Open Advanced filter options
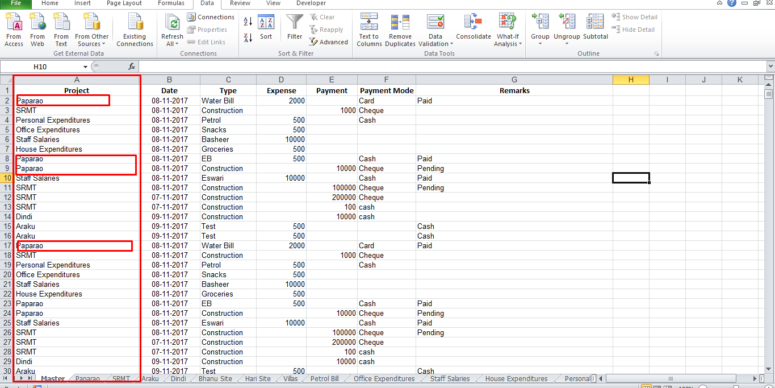The width and height of the screenshot is (775, 388). [328, 42]
